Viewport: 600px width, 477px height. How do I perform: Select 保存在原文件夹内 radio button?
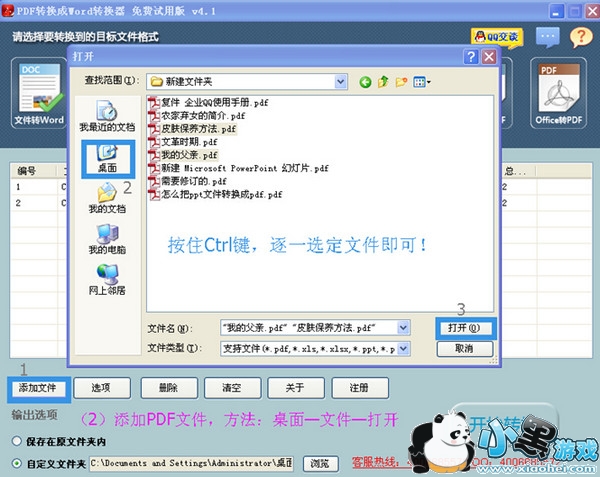coord(16,441)
